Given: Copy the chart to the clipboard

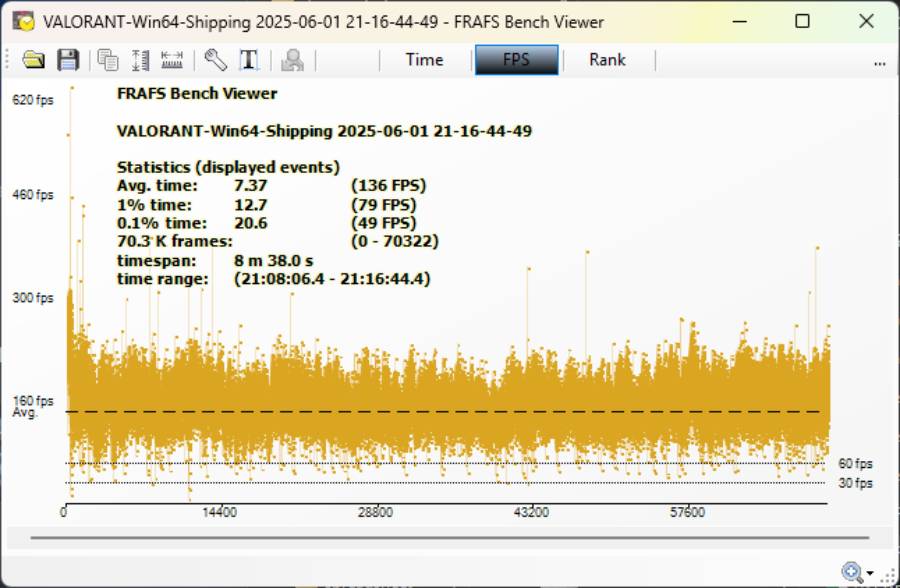Looking at the screenshot, I should (x=108, y=60).
